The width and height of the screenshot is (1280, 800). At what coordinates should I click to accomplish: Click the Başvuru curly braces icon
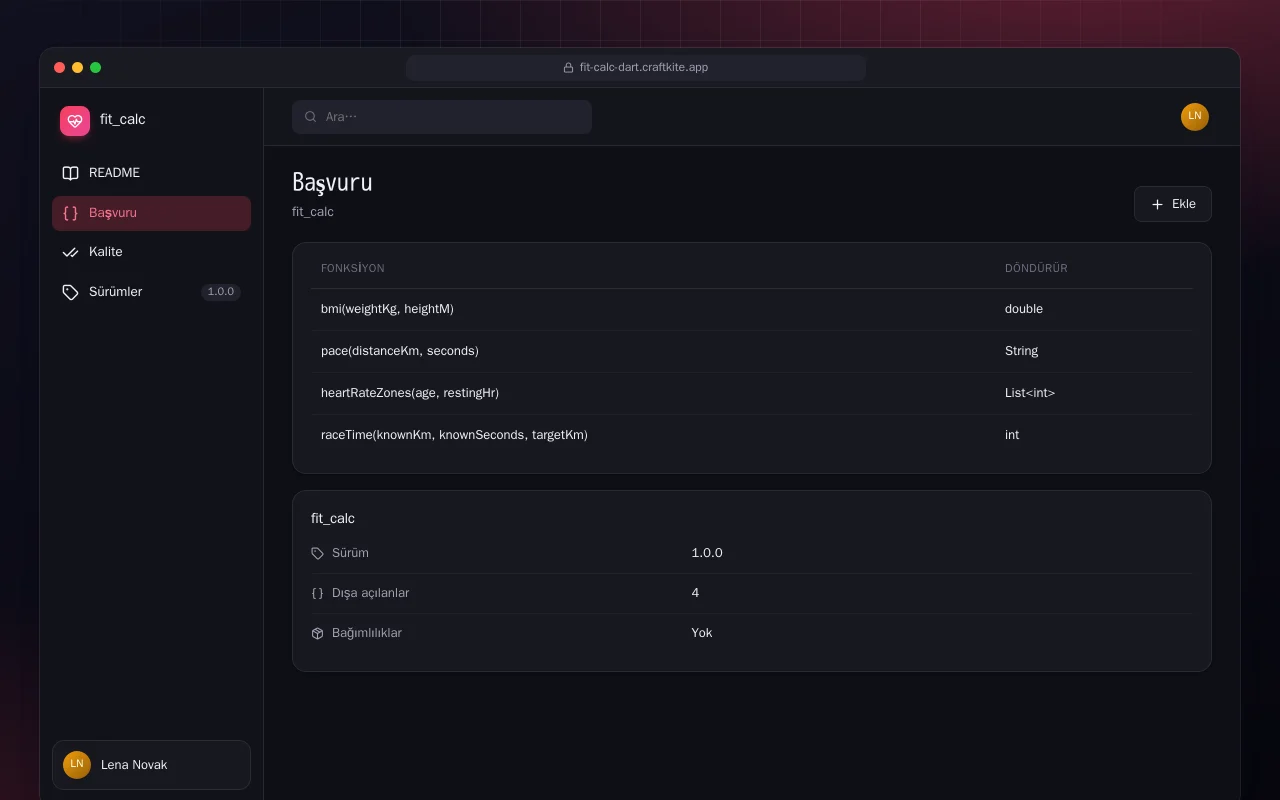pos(70,213)
